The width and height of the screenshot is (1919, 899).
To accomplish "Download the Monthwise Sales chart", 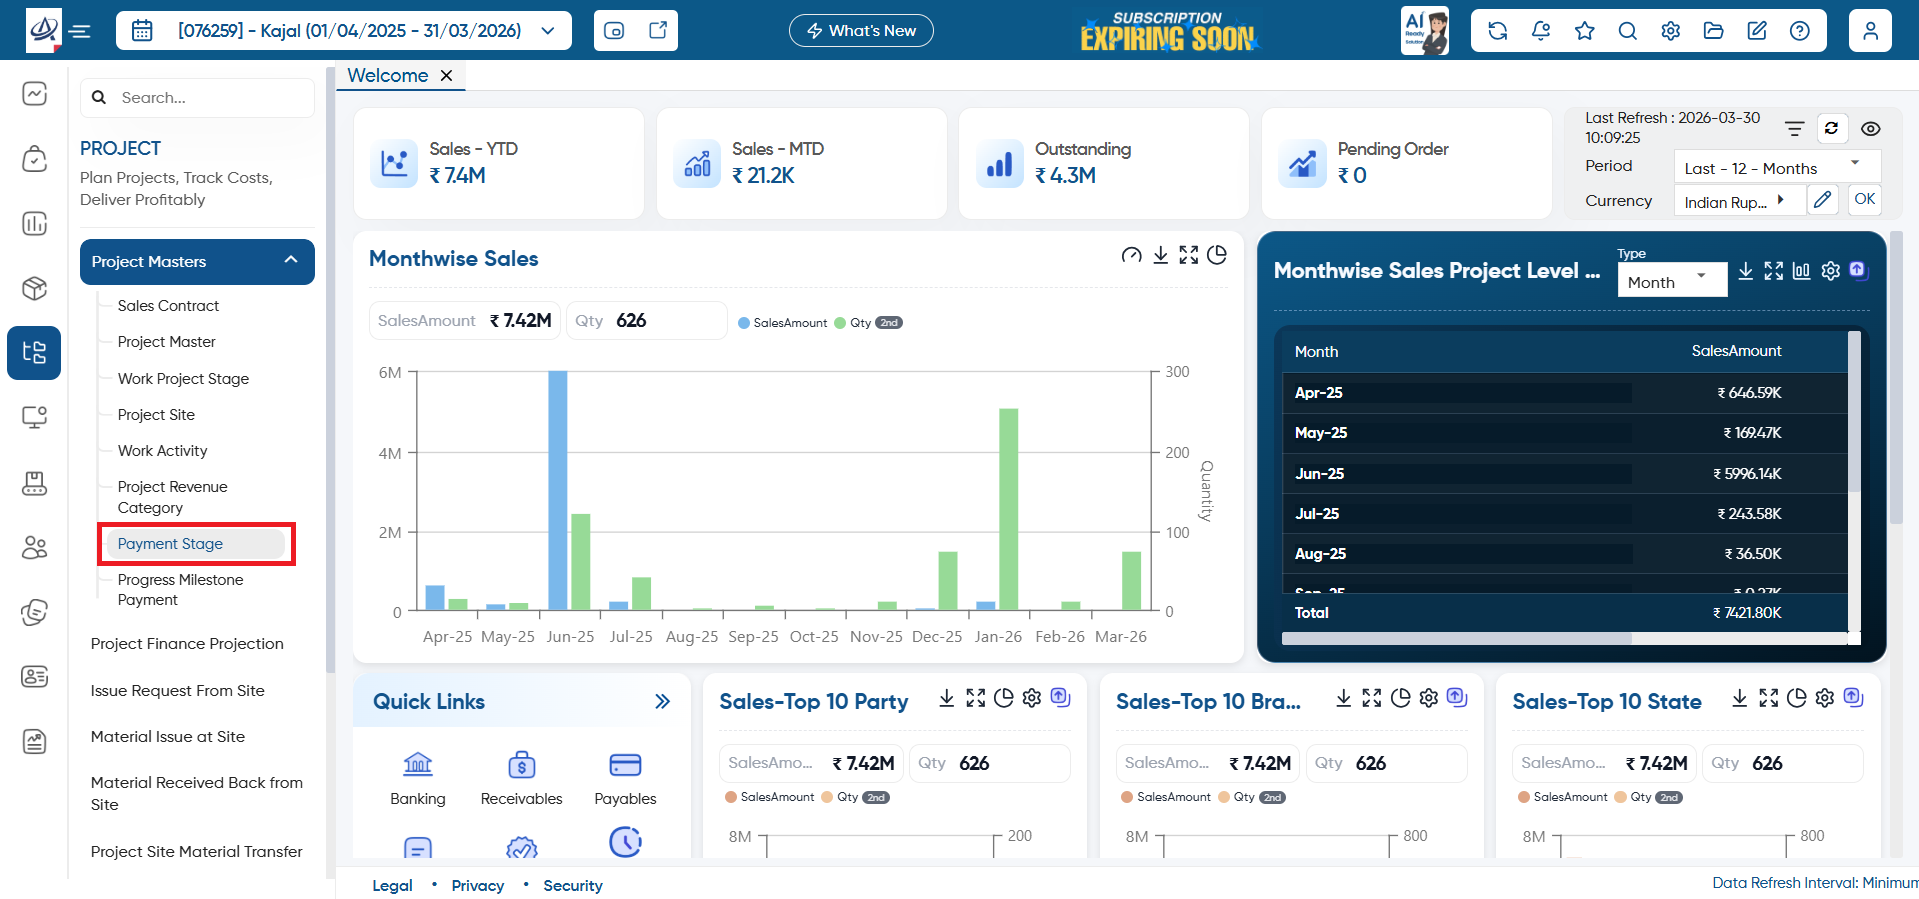I will click(x=1160, y=255).
